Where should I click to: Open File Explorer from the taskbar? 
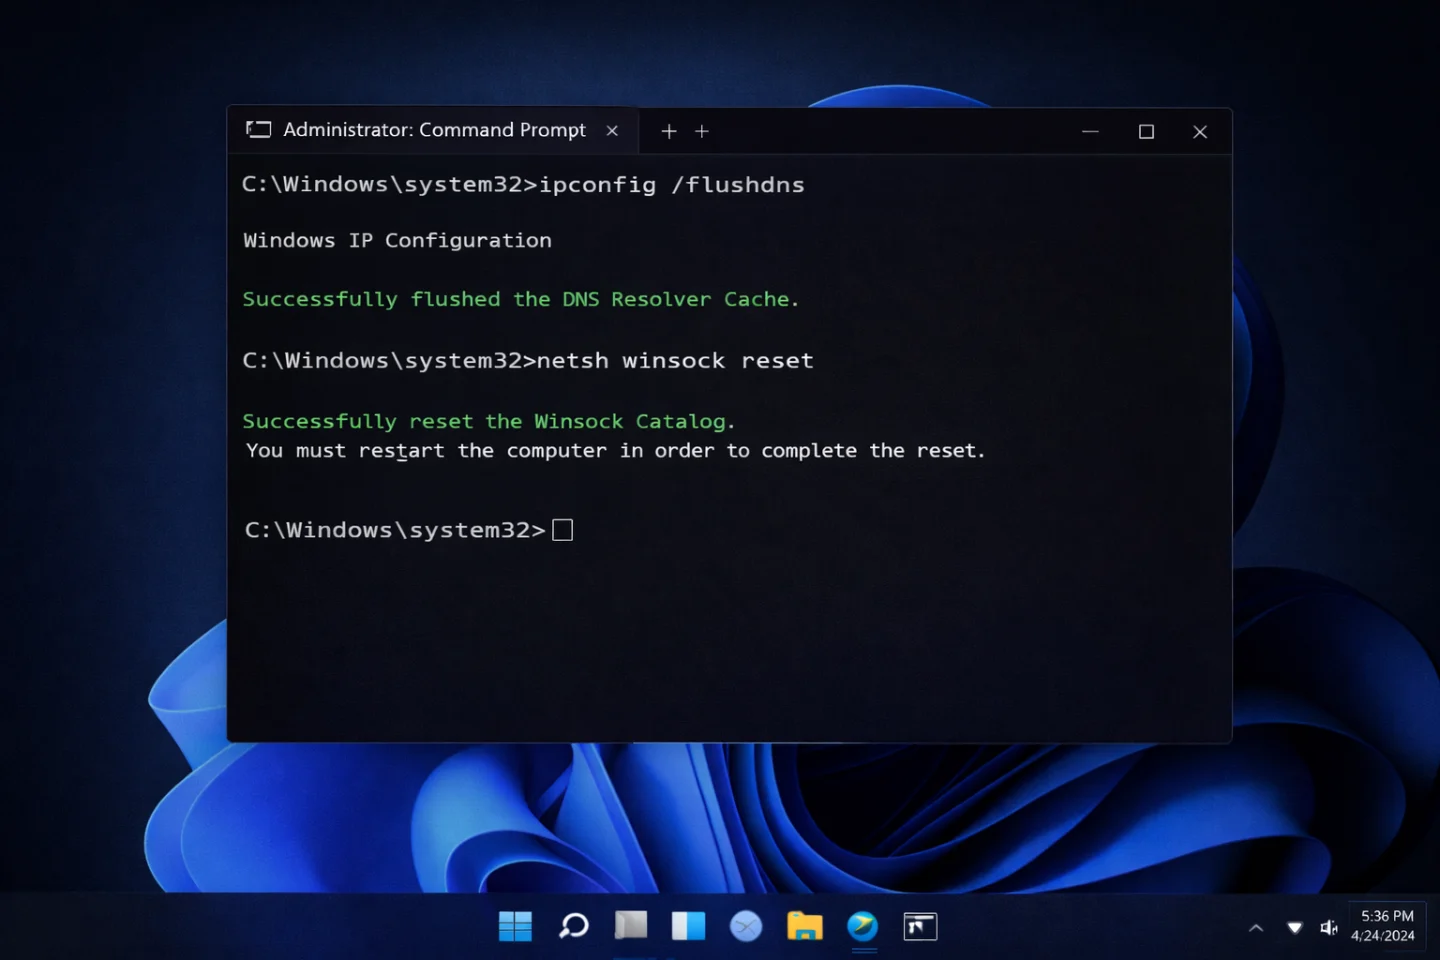804,926
